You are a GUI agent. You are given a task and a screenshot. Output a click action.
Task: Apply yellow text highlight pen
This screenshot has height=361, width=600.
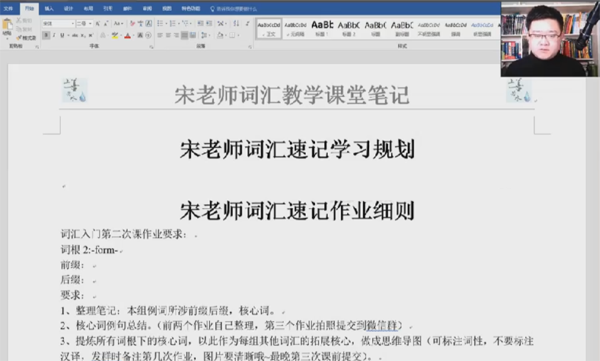[115, 35]
